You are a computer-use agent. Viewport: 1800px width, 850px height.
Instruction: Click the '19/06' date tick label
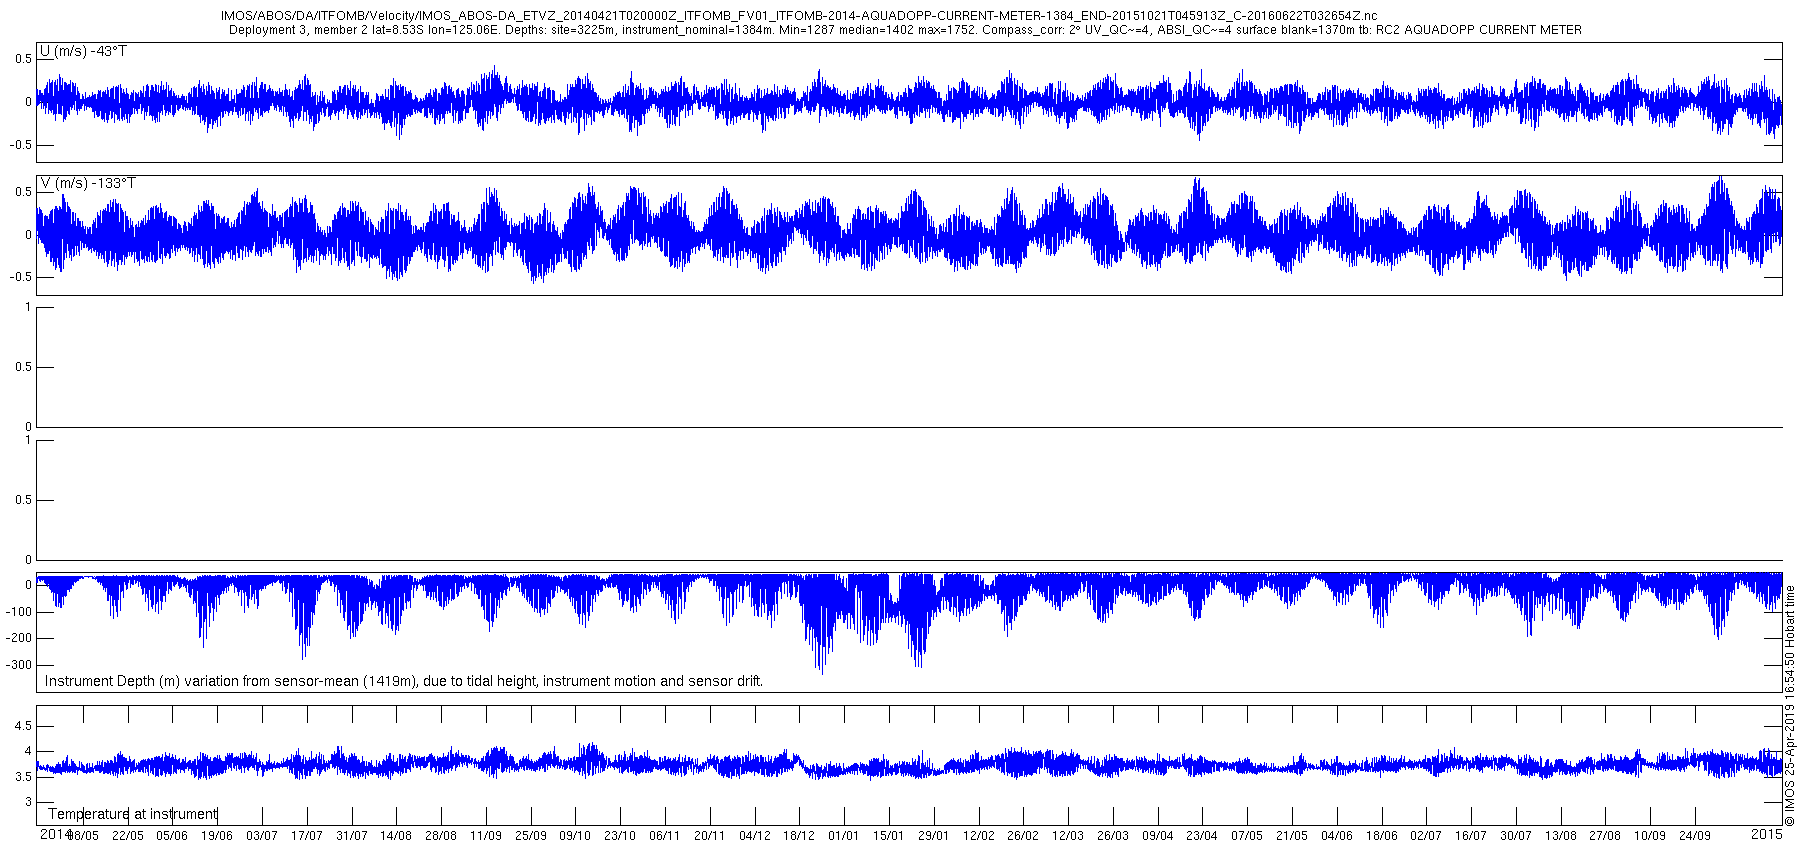[x=217, y=836]
